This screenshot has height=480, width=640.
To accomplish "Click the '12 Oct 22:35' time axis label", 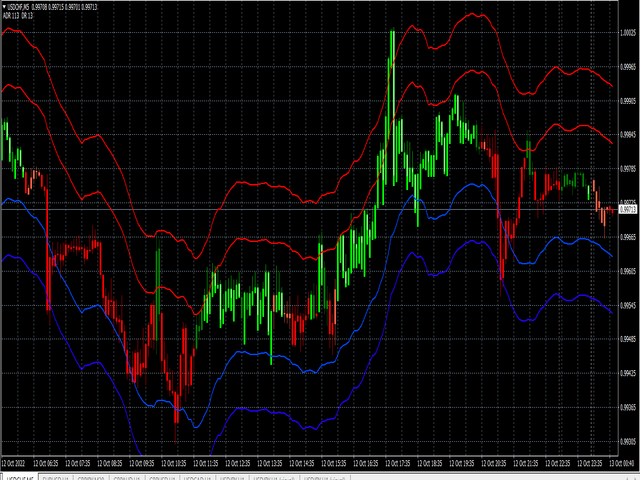I will pyautogui.click(x=558, y=463).
